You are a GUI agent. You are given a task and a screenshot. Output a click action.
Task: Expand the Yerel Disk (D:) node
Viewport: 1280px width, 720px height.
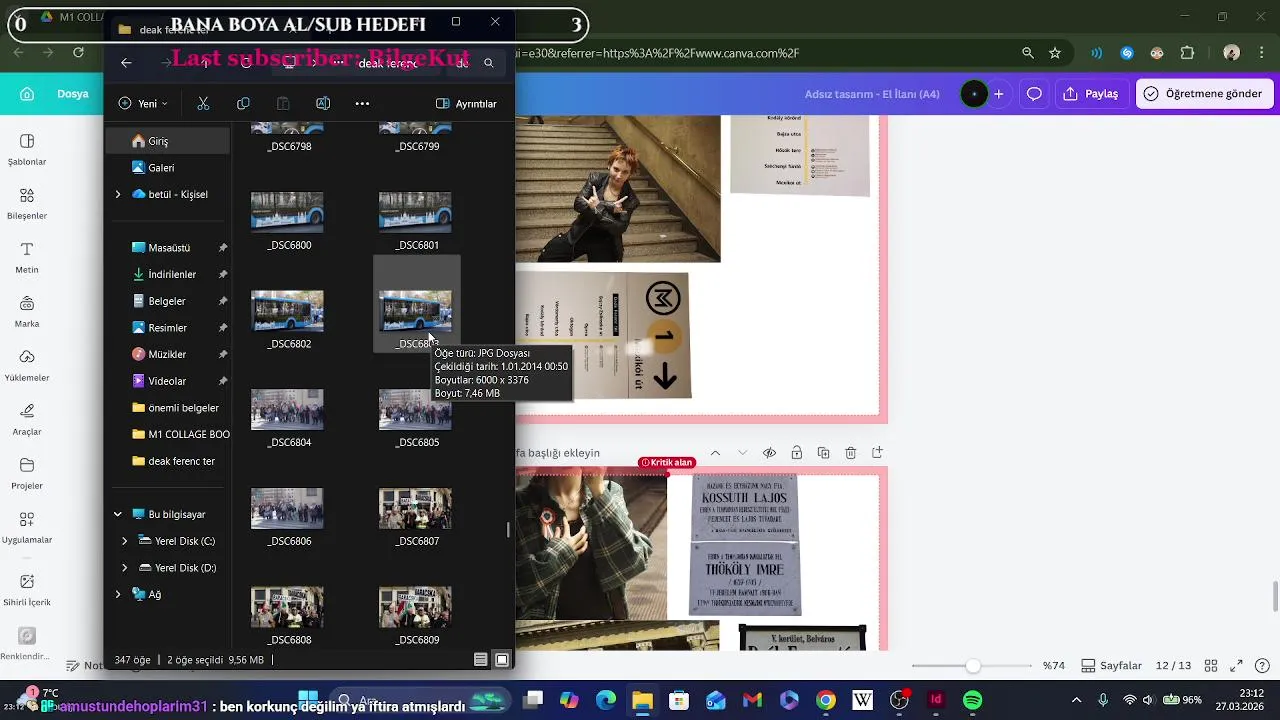(x=124, y=568)
